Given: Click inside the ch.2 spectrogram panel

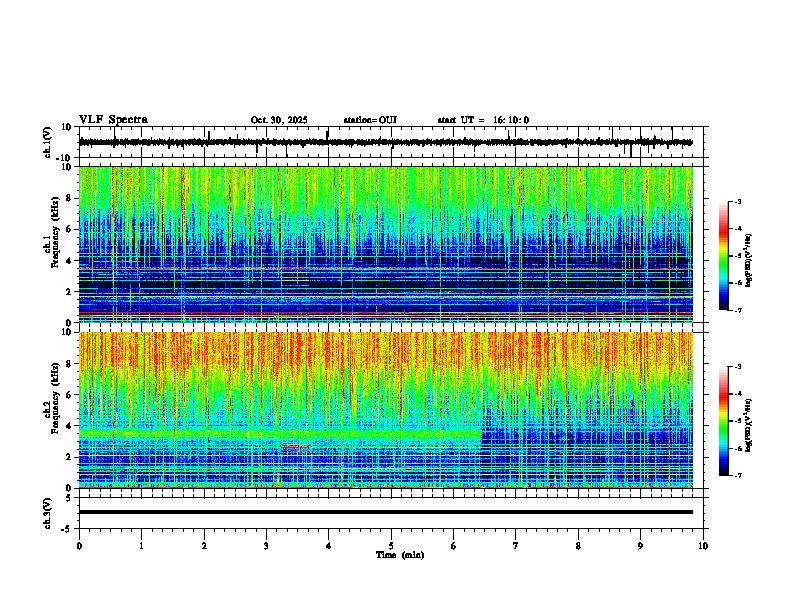Looking at the screenshot, I should pos(386,410).
